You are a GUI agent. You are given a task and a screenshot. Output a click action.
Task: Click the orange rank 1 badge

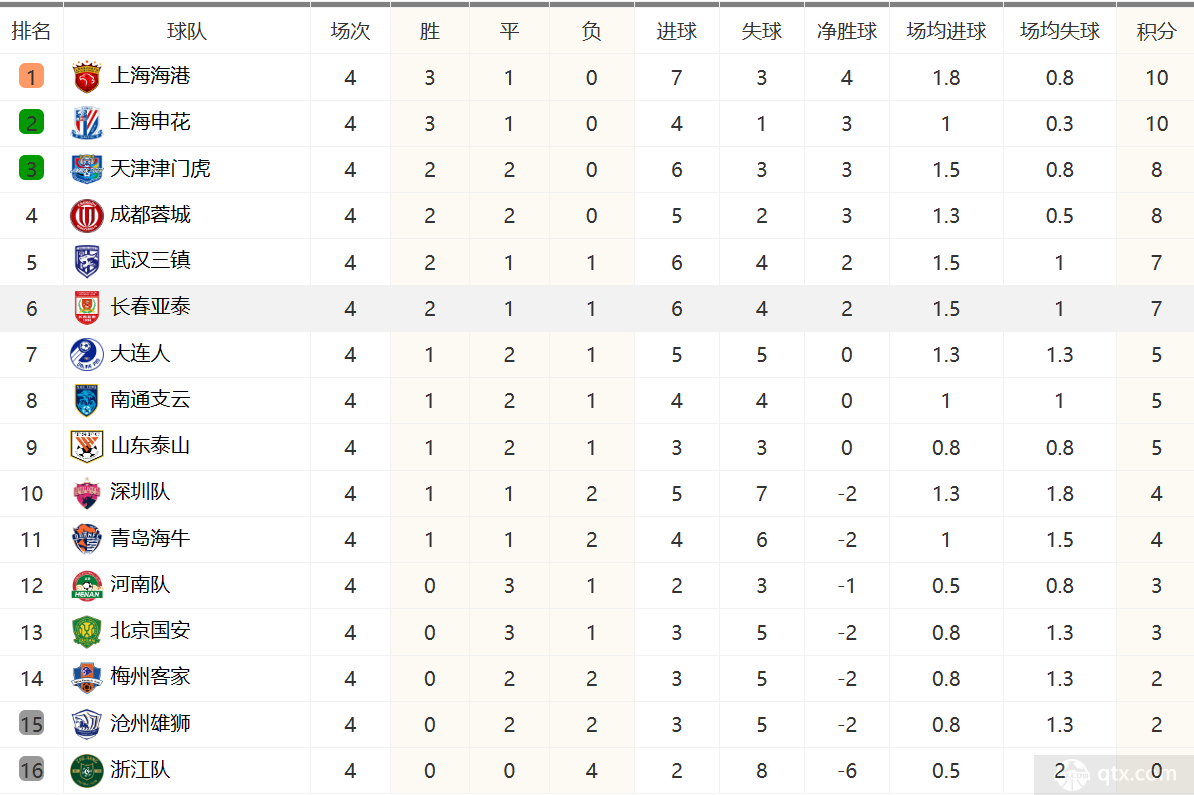31,76
